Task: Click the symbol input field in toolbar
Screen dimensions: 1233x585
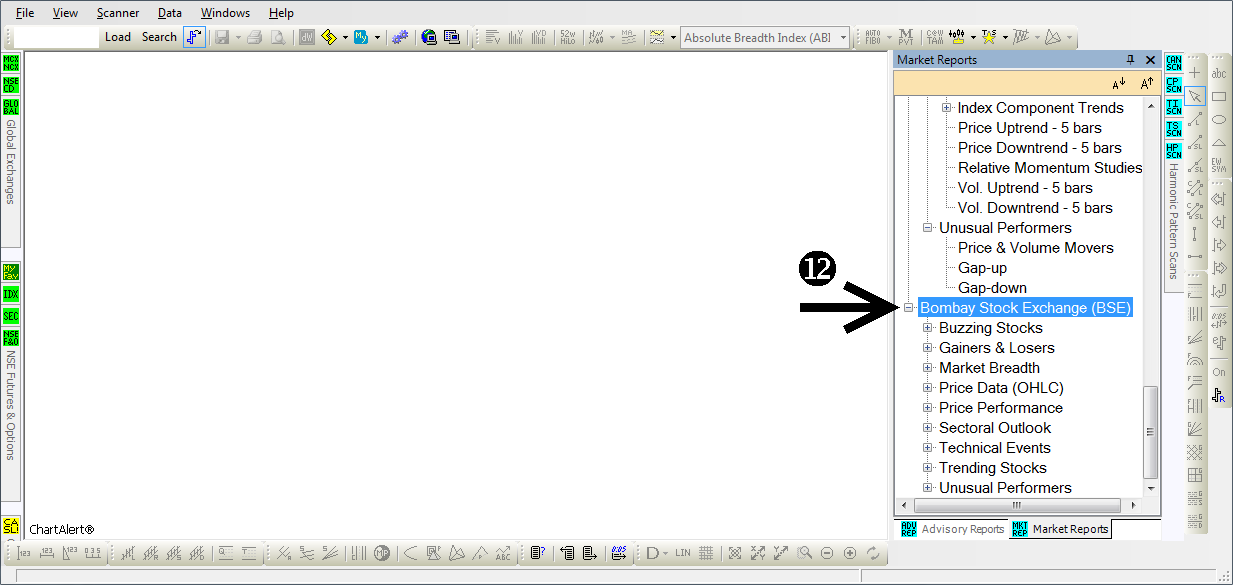Action: tap(57, 37)
